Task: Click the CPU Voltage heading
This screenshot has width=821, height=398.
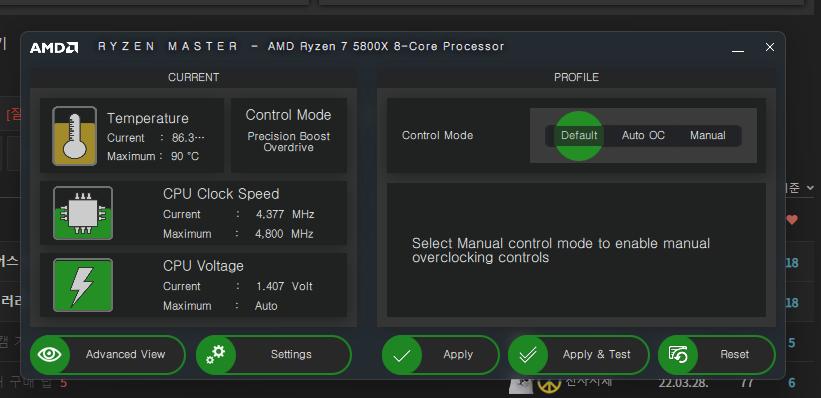Action: pos(203,266)
